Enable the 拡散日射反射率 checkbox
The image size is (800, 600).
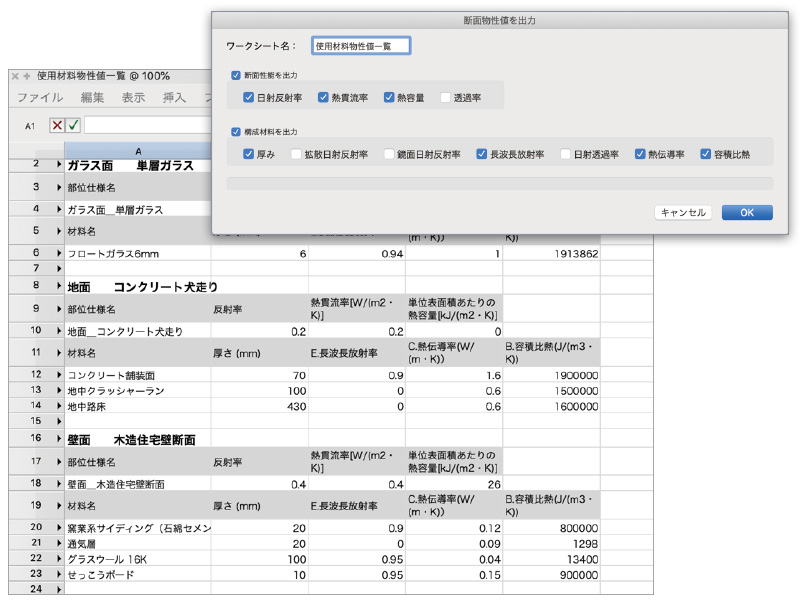click(296, 154)
